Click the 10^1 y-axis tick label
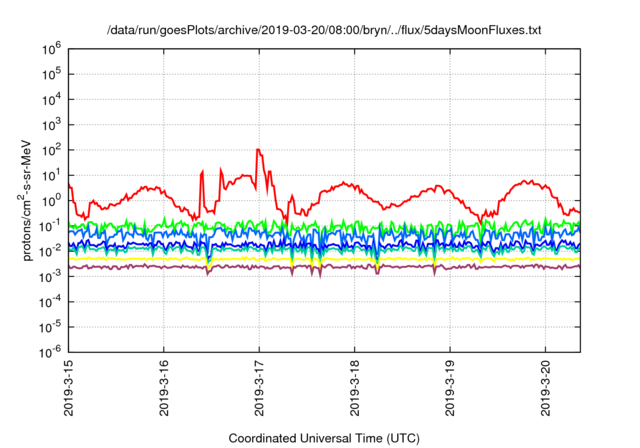Viewport: 640px width, 448px height. 51,176
